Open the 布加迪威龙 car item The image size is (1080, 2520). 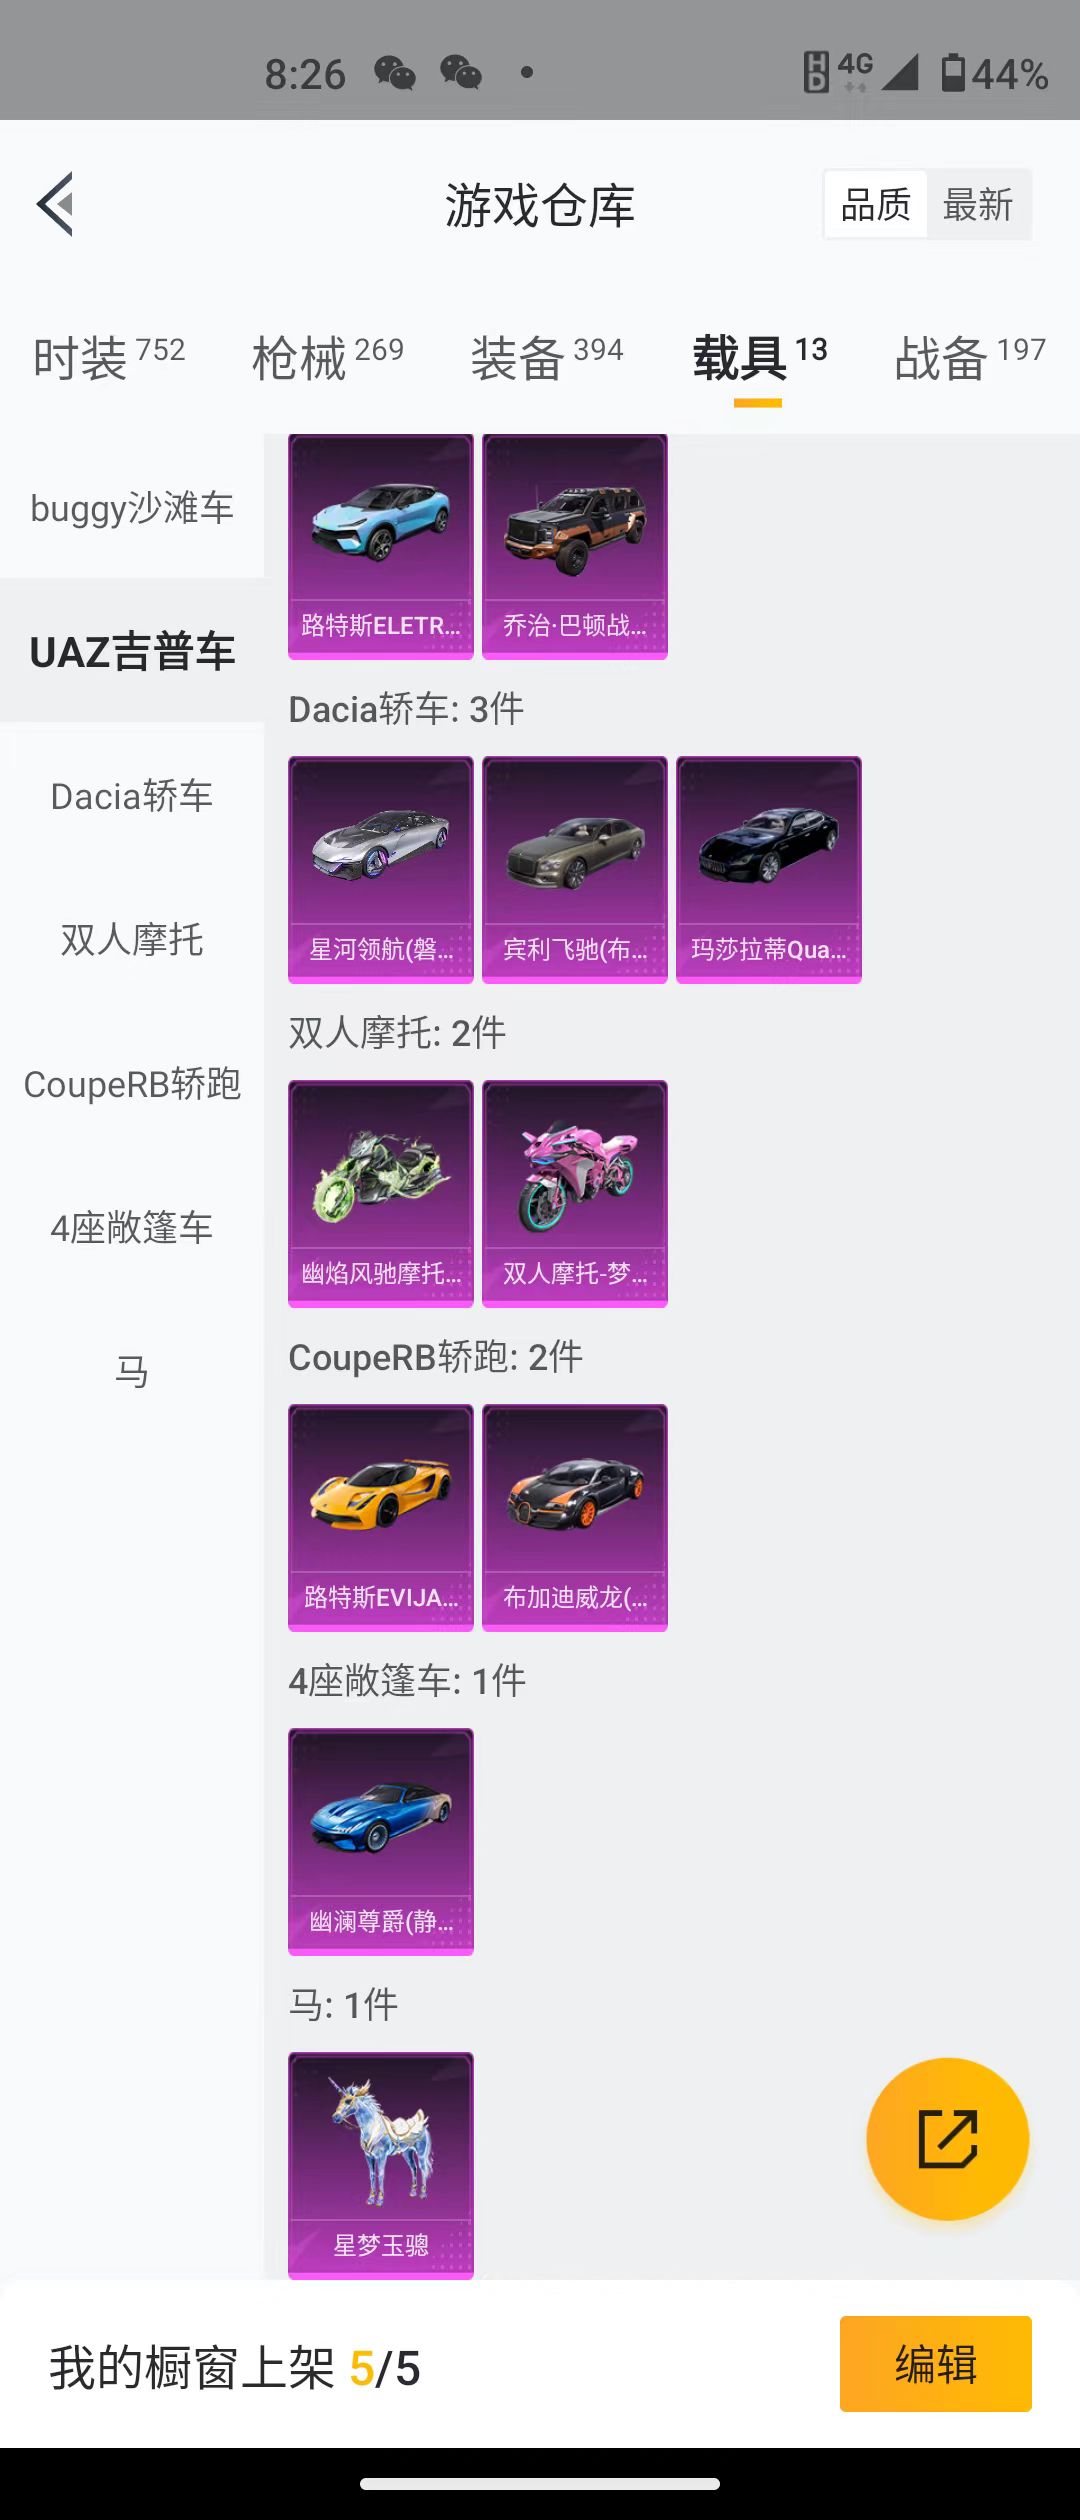[575, 1518]
